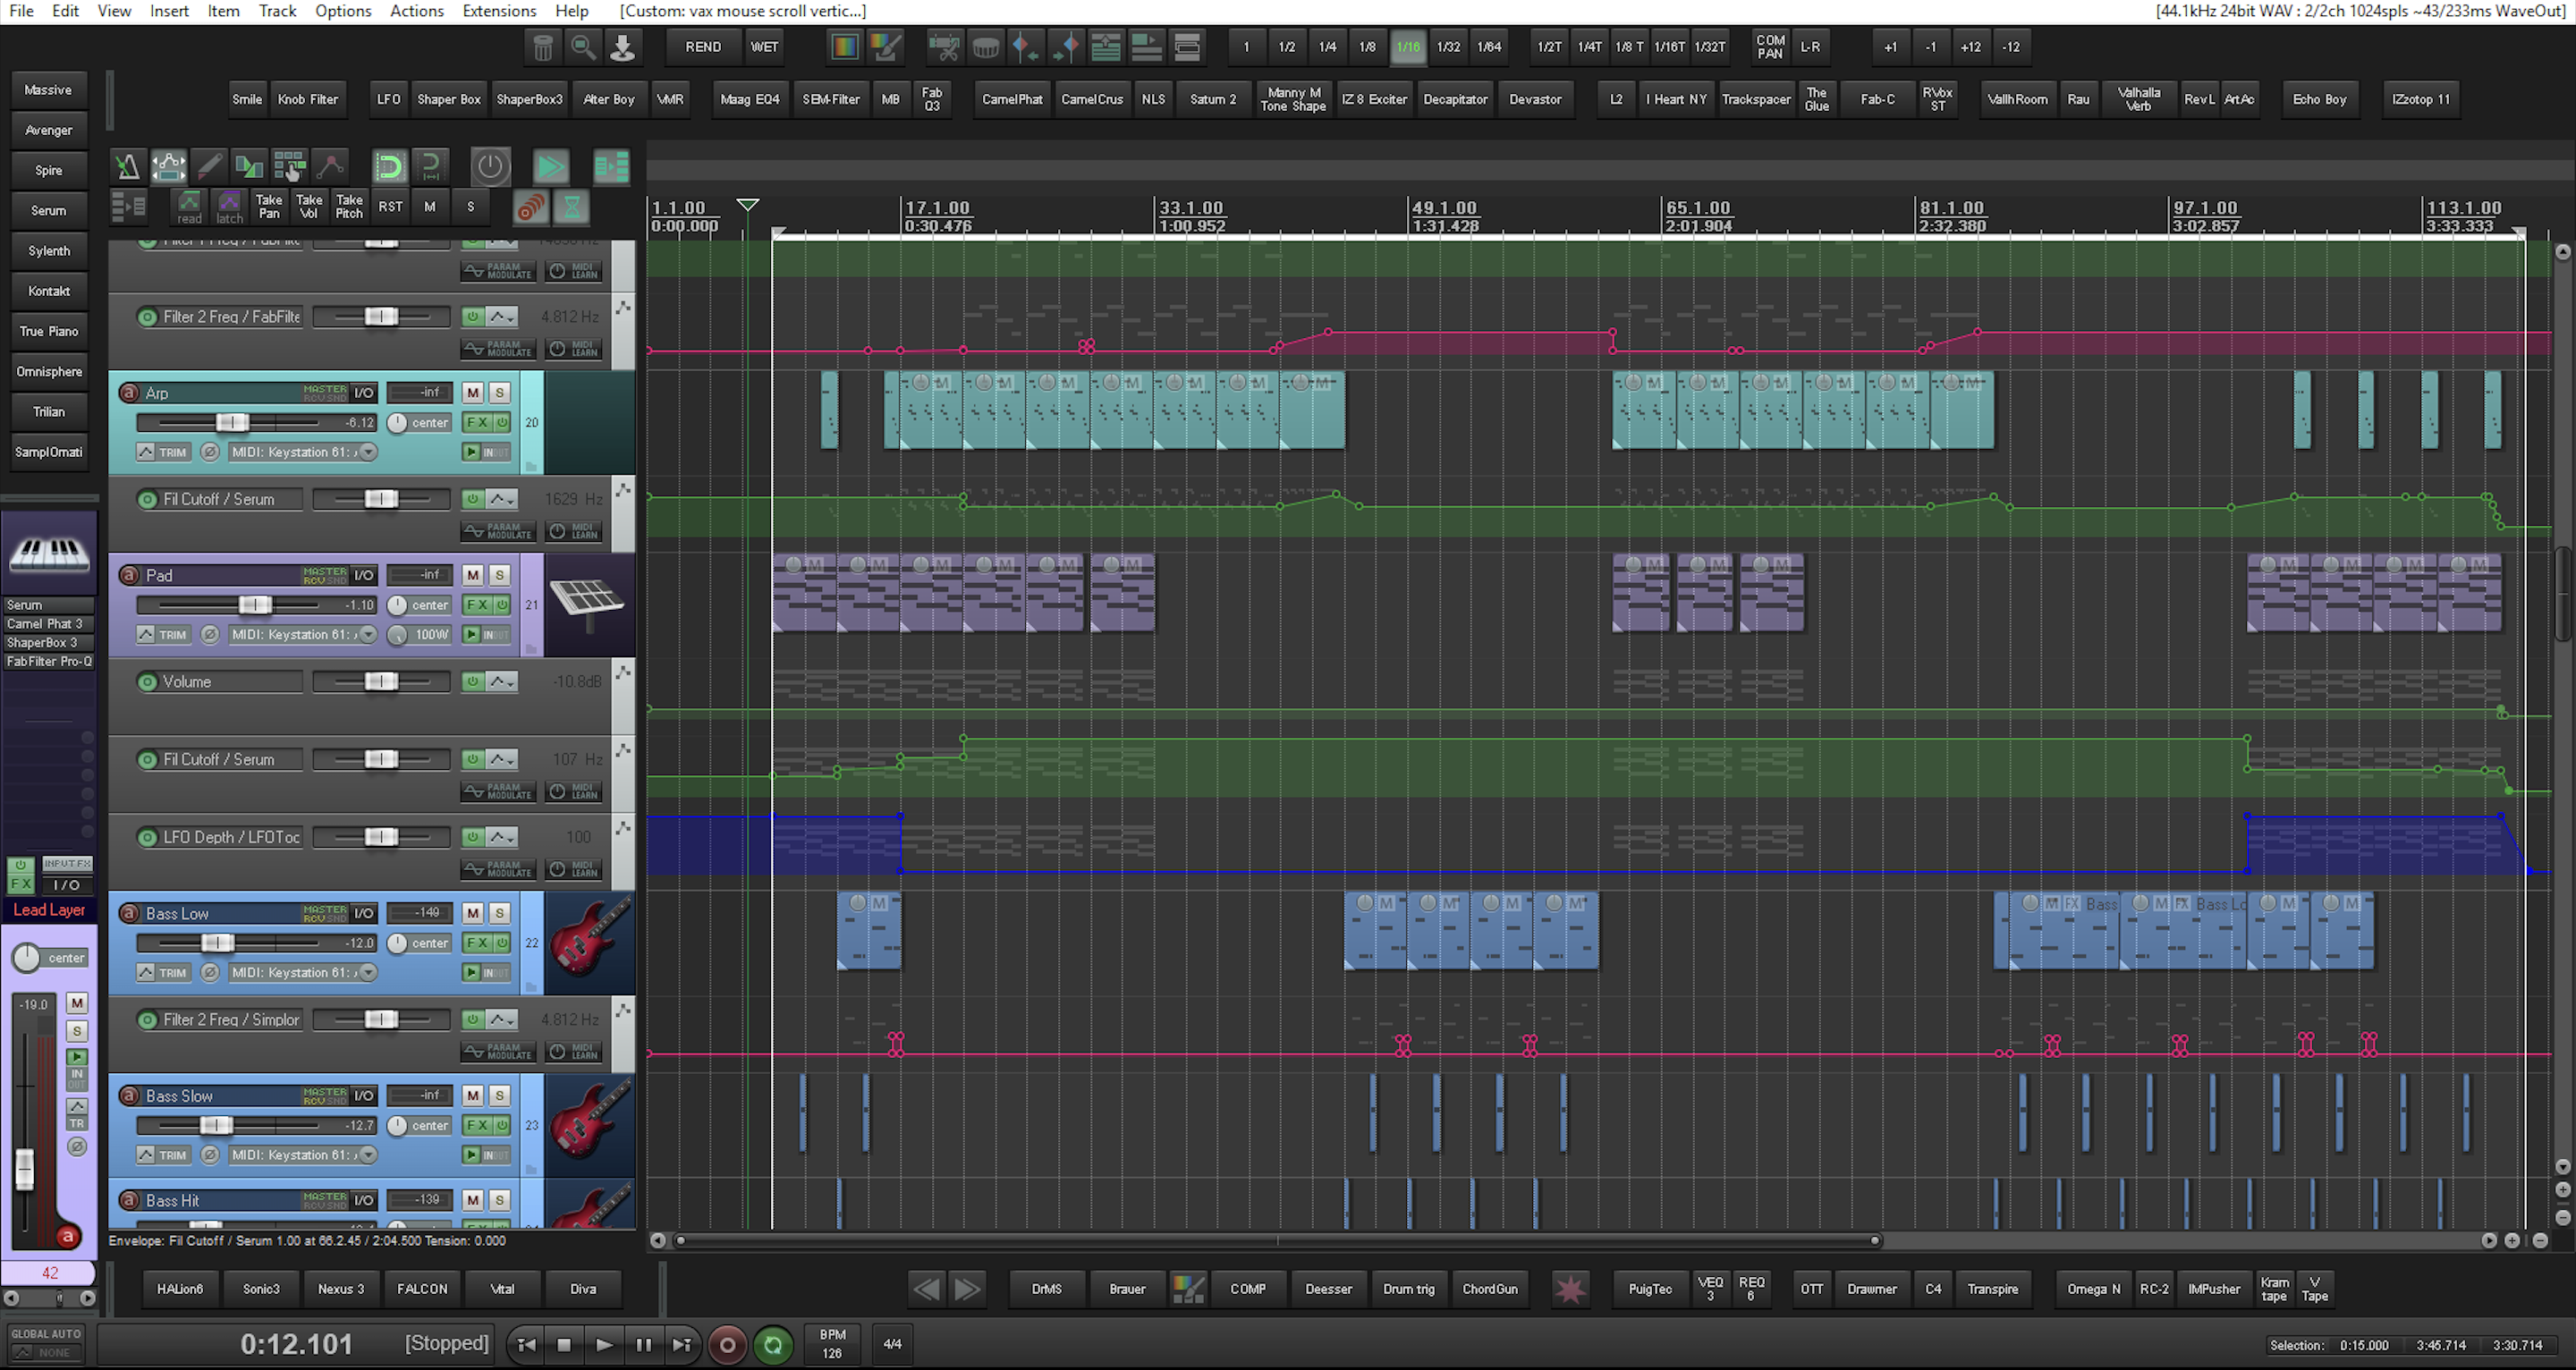This screenshot has height=1370, width=2576.
Task: Select the pencil draw tool icon
Action: 209,166
